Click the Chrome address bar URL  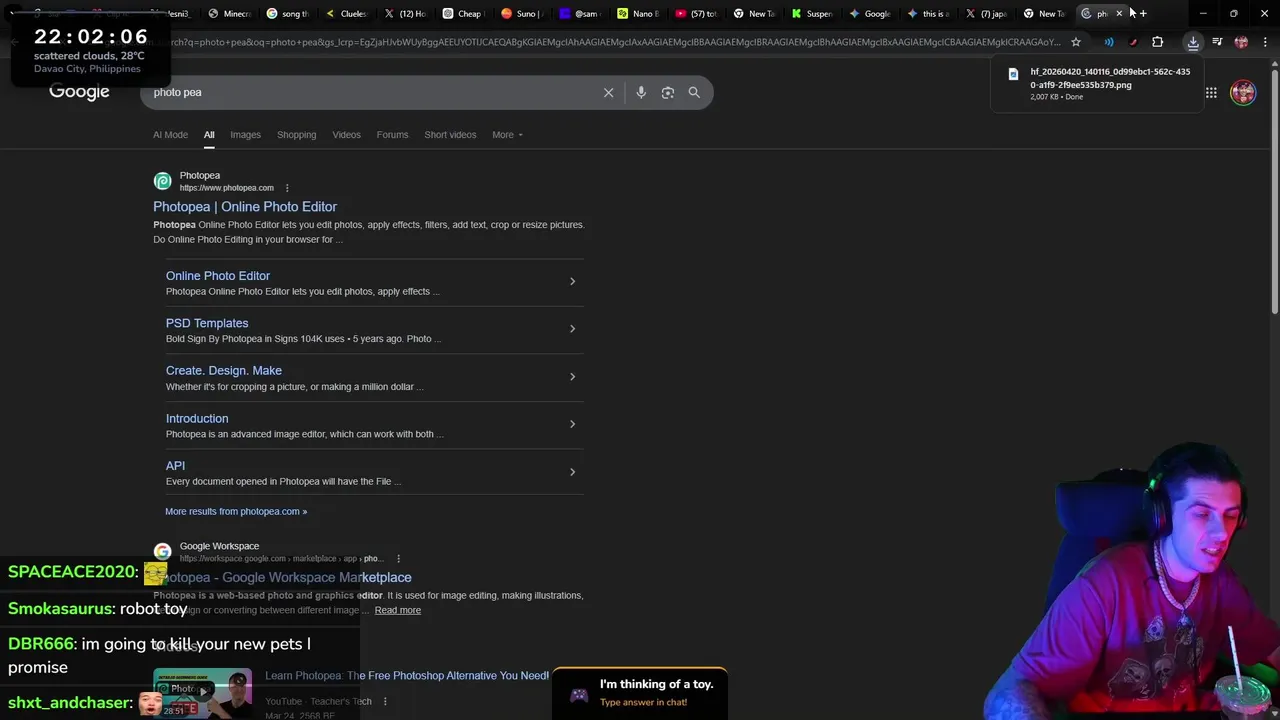pos(610,42)
